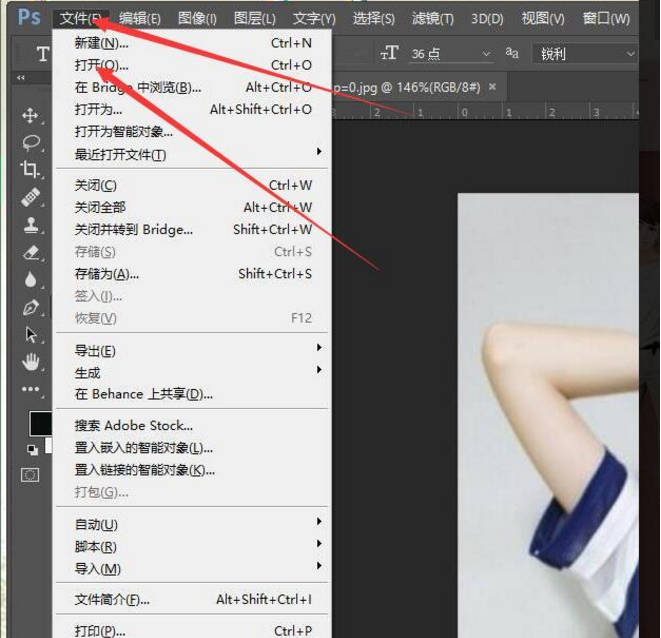661x638 pixels.
Task: Open the 文字(Y) menu
Action: click(x=314, y=19)
